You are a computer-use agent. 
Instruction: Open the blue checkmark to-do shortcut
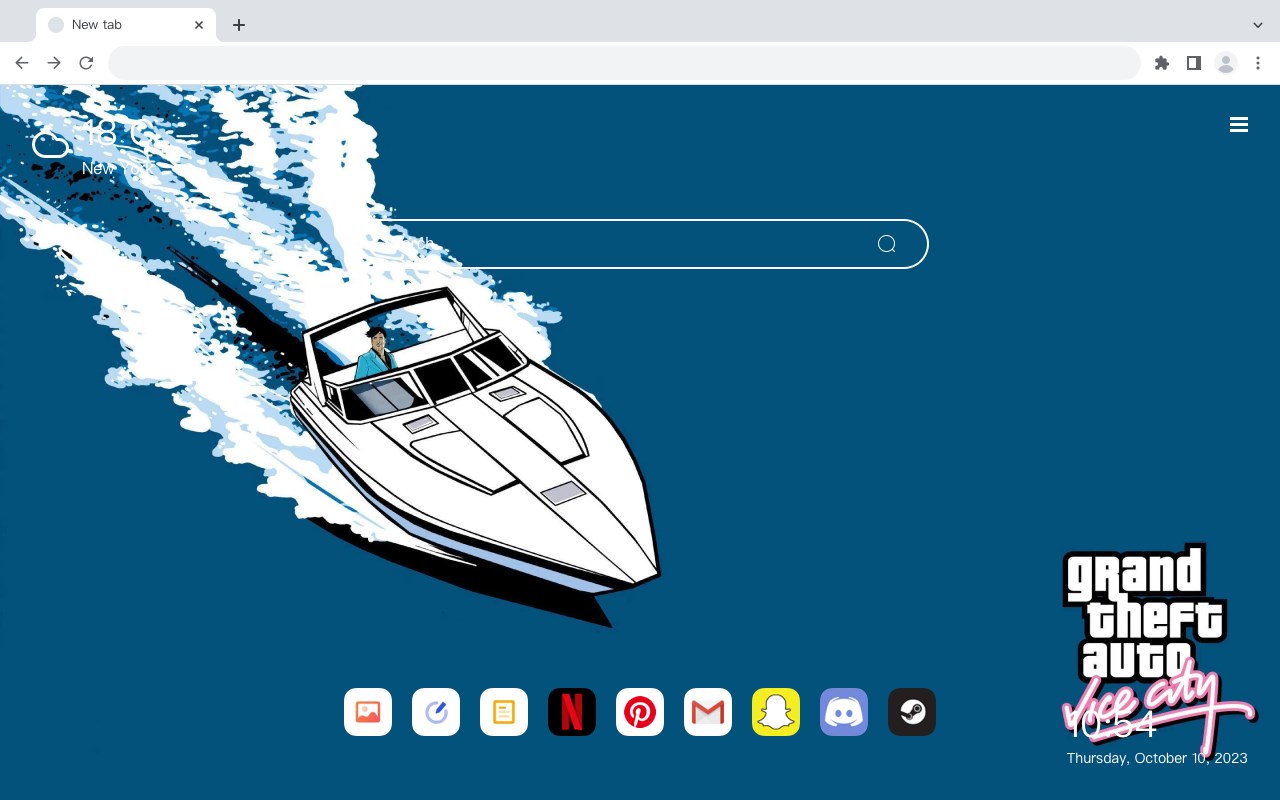pyautogui.click(x=436, y=712)
